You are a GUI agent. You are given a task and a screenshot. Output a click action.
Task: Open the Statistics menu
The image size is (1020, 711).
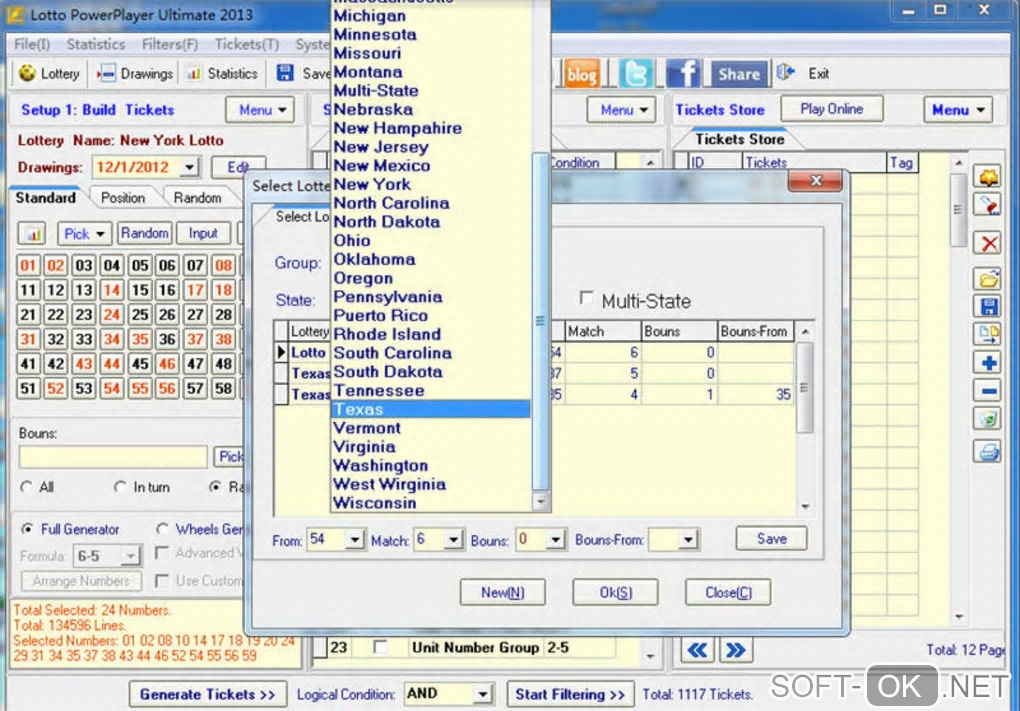tap(96, 44)
